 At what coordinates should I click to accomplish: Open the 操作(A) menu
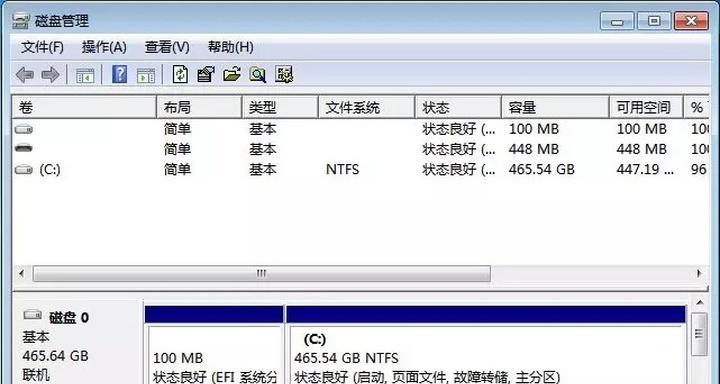pos(104,47)
